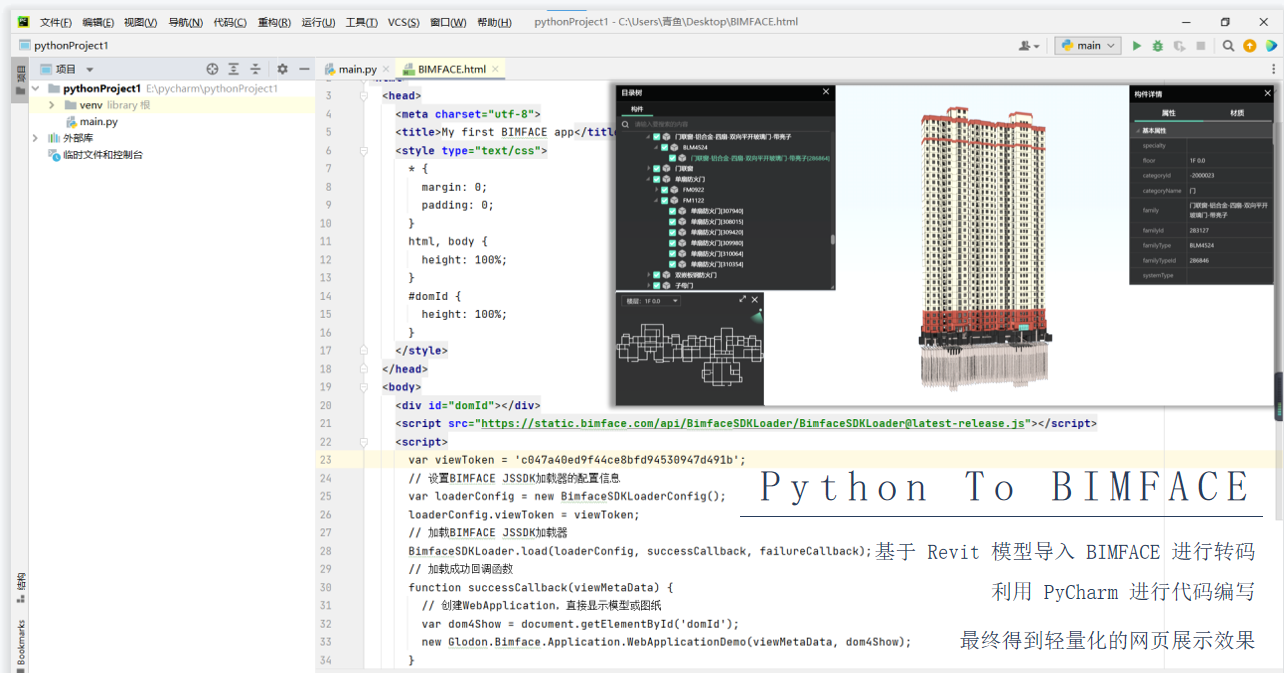Select main.py in the Project tree
This screenshot has height=673, width=1284.
(x=99, y=122)
